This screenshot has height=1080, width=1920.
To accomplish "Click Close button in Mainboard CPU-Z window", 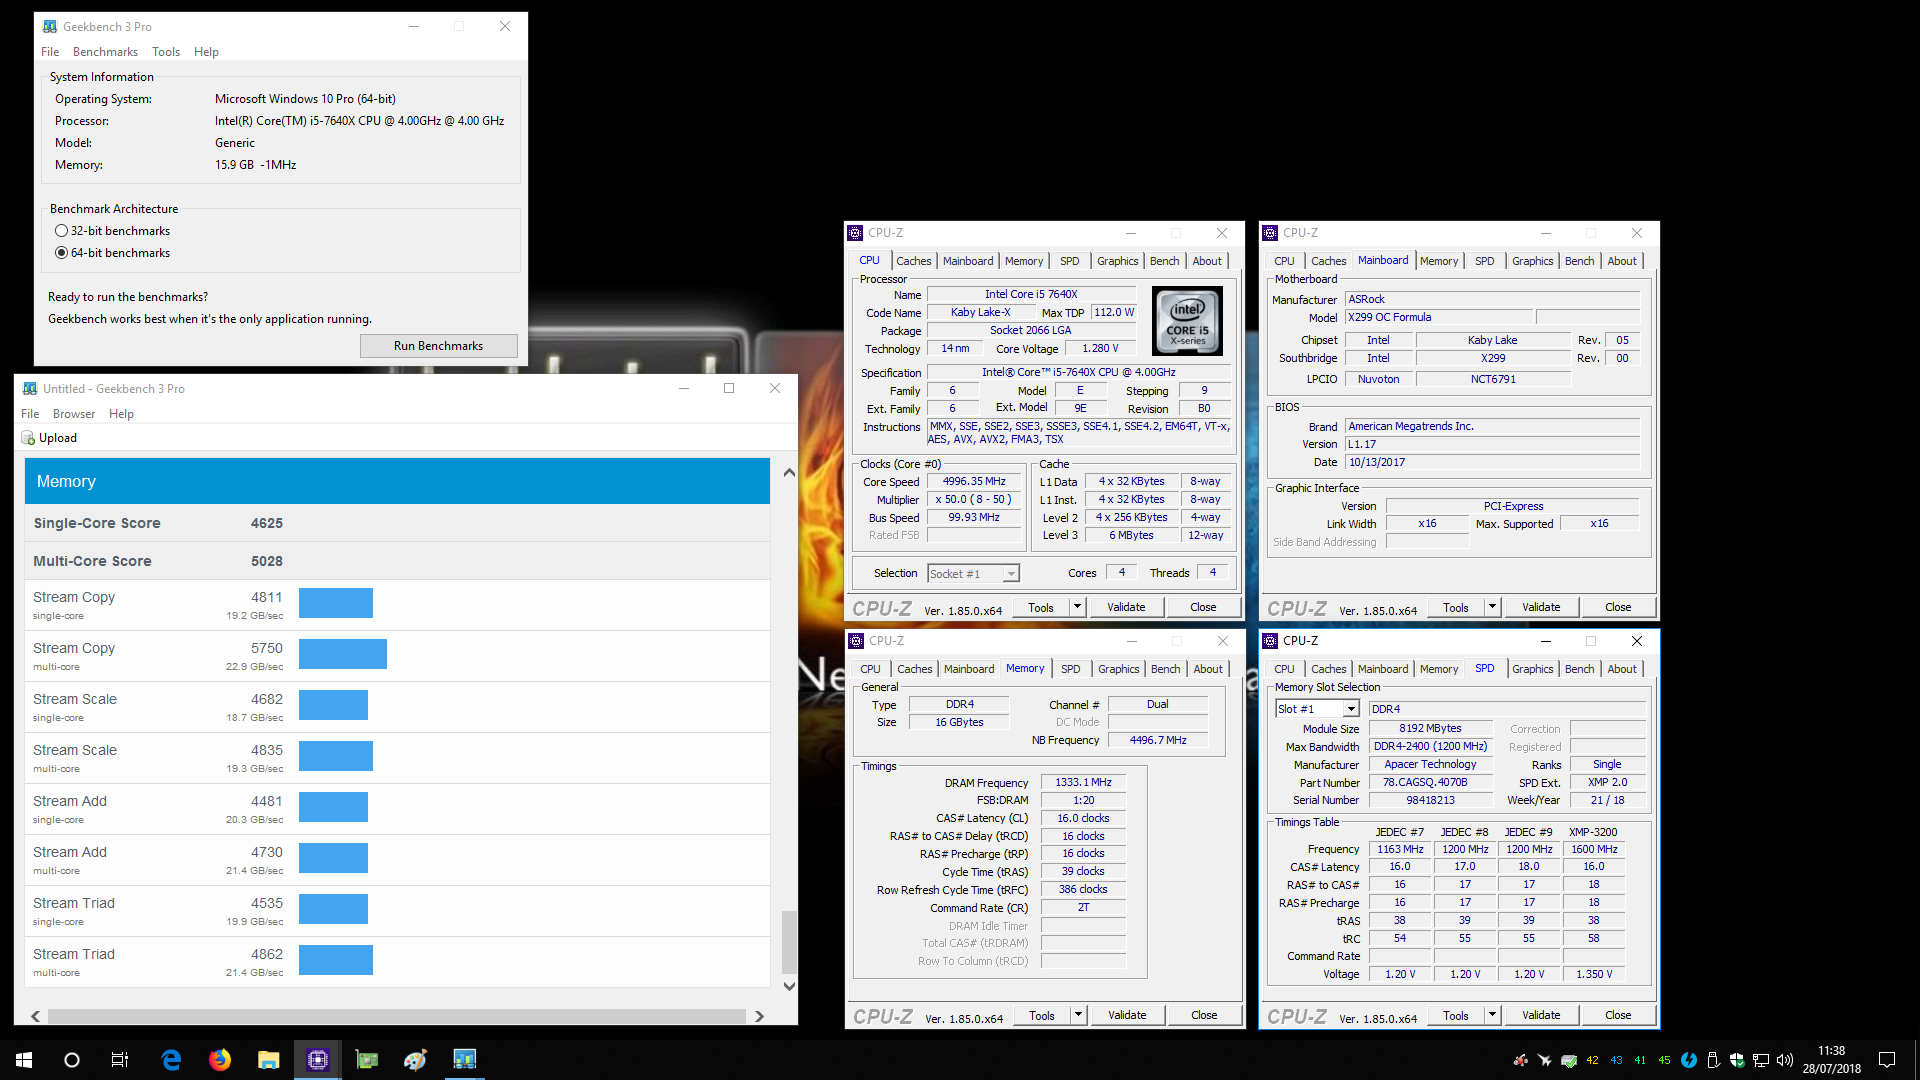I will pyautogui.click(x=1617, y=607).
